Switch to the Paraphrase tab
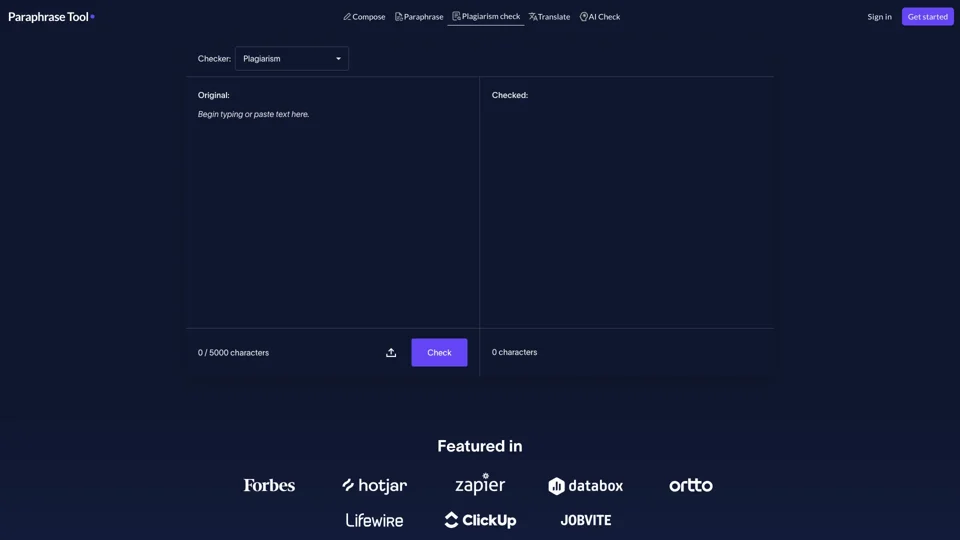Screen dimensions: 960x540 (x=419, y=17)
